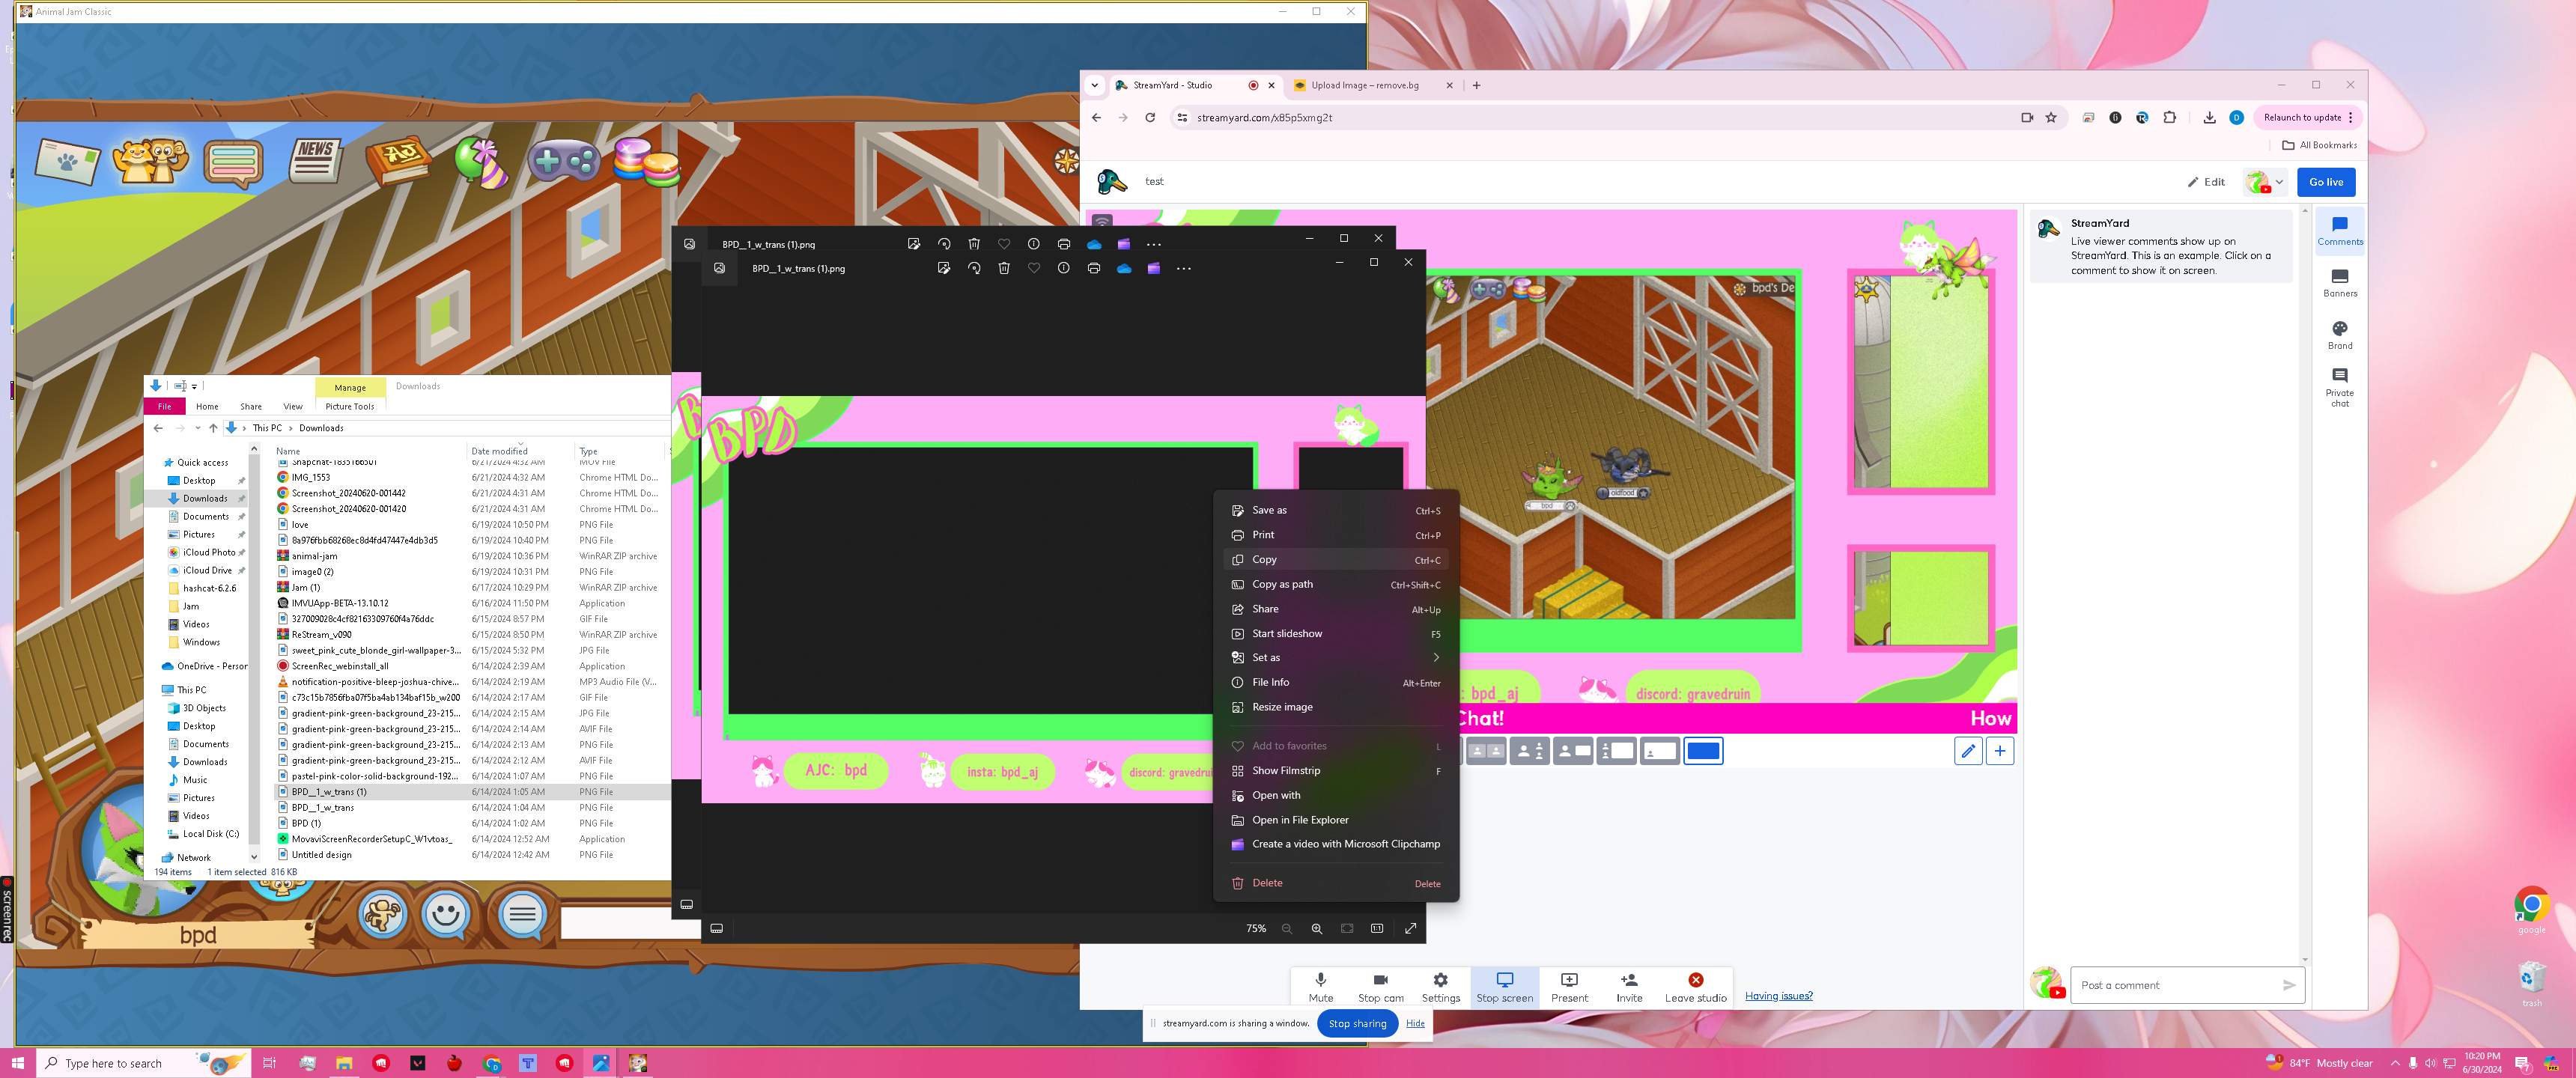The image size is (2576, 1078).
Task: Open Explorer quick access toolbar dropdown
Action: tap(194, 386)
